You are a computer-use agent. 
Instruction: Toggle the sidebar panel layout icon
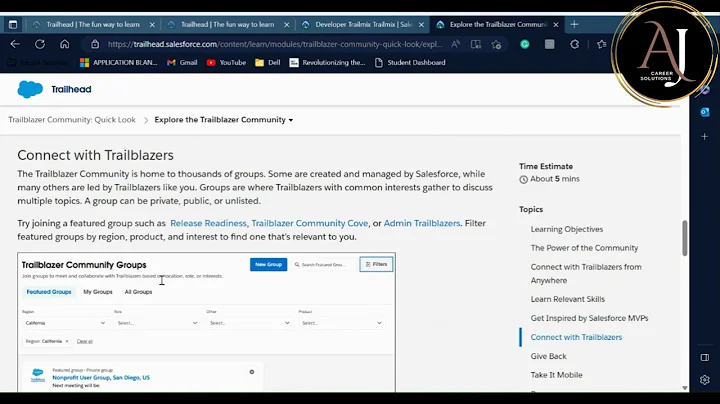click(705, 357)
